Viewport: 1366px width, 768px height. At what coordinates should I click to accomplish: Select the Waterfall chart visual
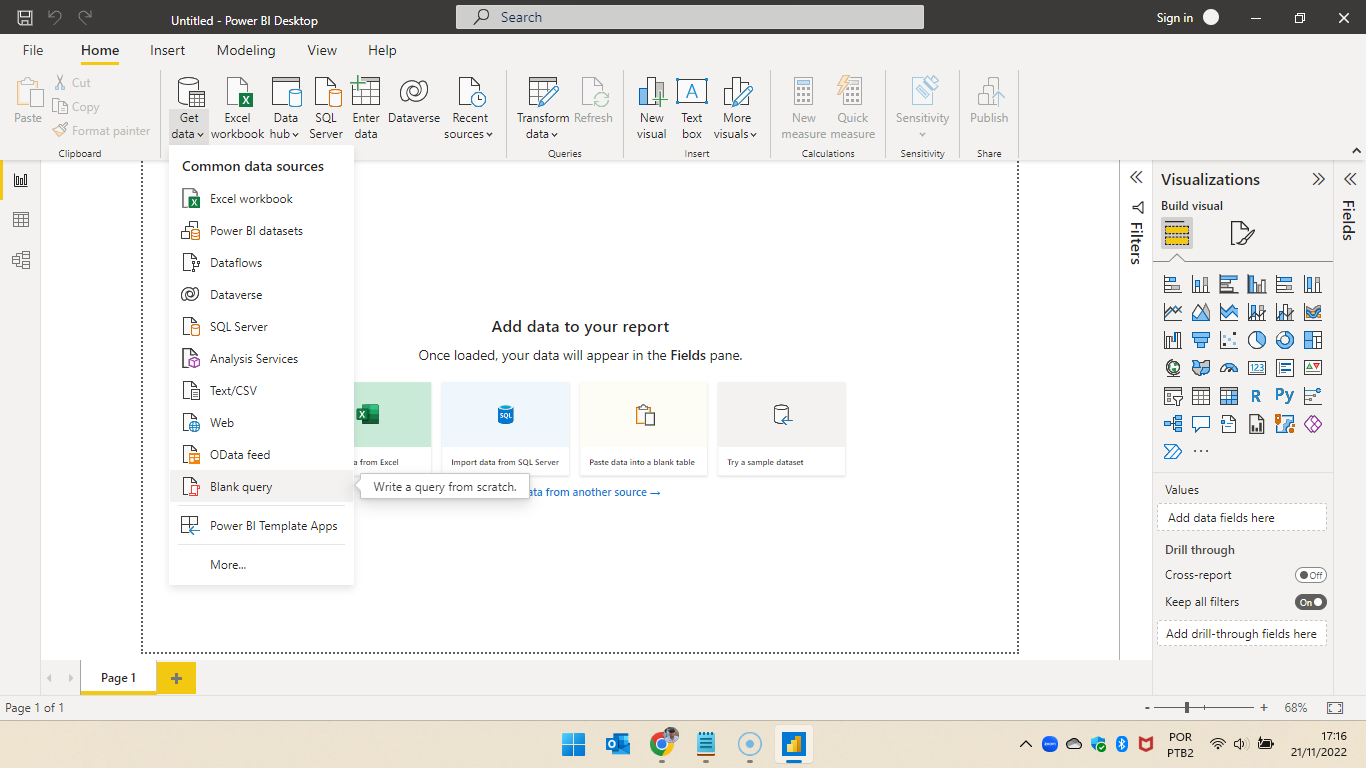point(1173,340)
